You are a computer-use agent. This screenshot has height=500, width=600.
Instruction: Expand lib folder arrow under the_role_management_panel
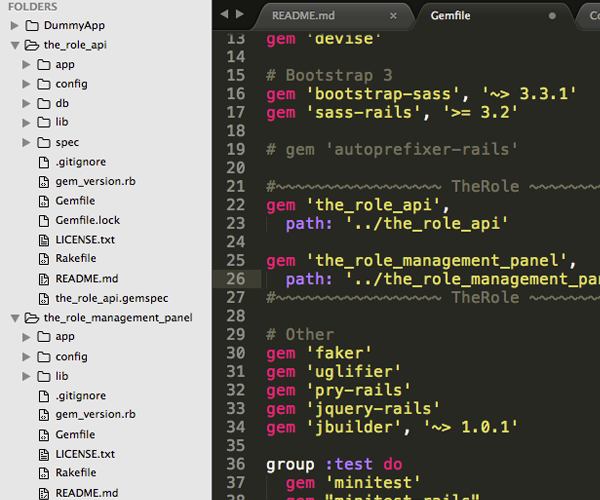coord(26,376)
